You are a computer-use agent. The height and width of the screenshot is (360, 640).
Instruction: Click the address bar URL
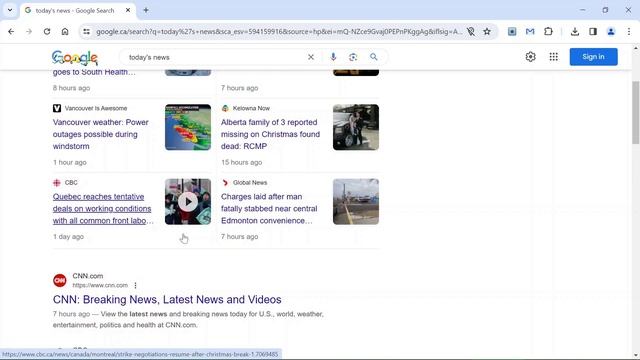[279, 31]
